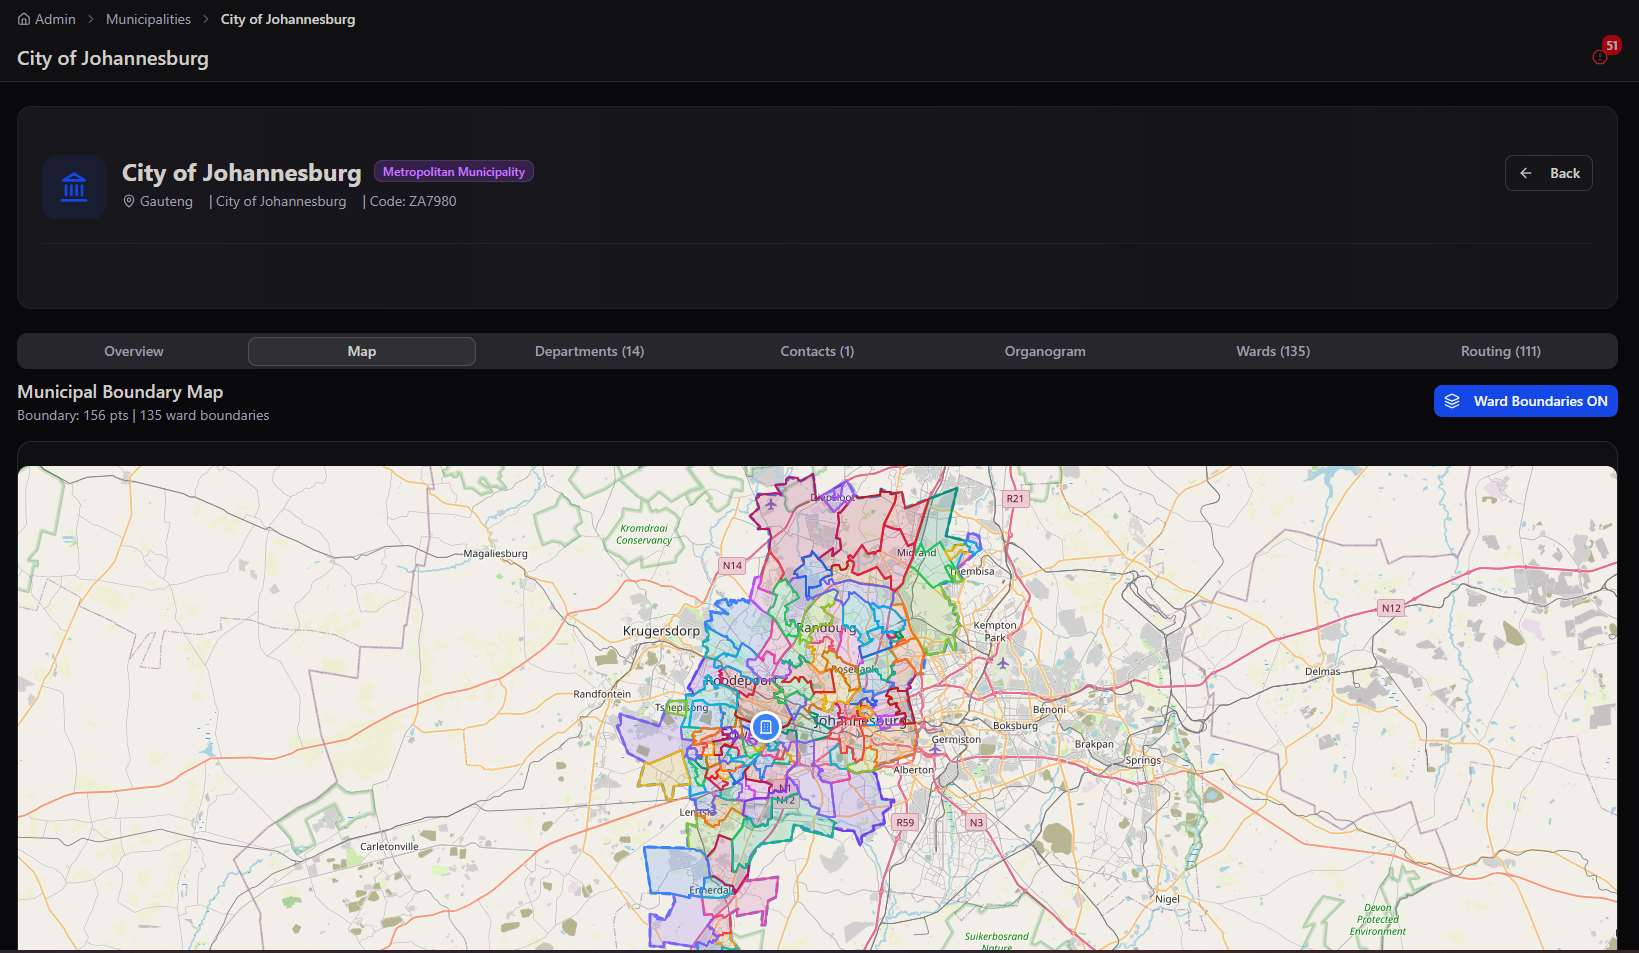Image resolution: width=1639 pixels, height=953 pixels.
Task: Click Magaliesburg label on the map
Action: pyautogui.click(x=495, y=553)
